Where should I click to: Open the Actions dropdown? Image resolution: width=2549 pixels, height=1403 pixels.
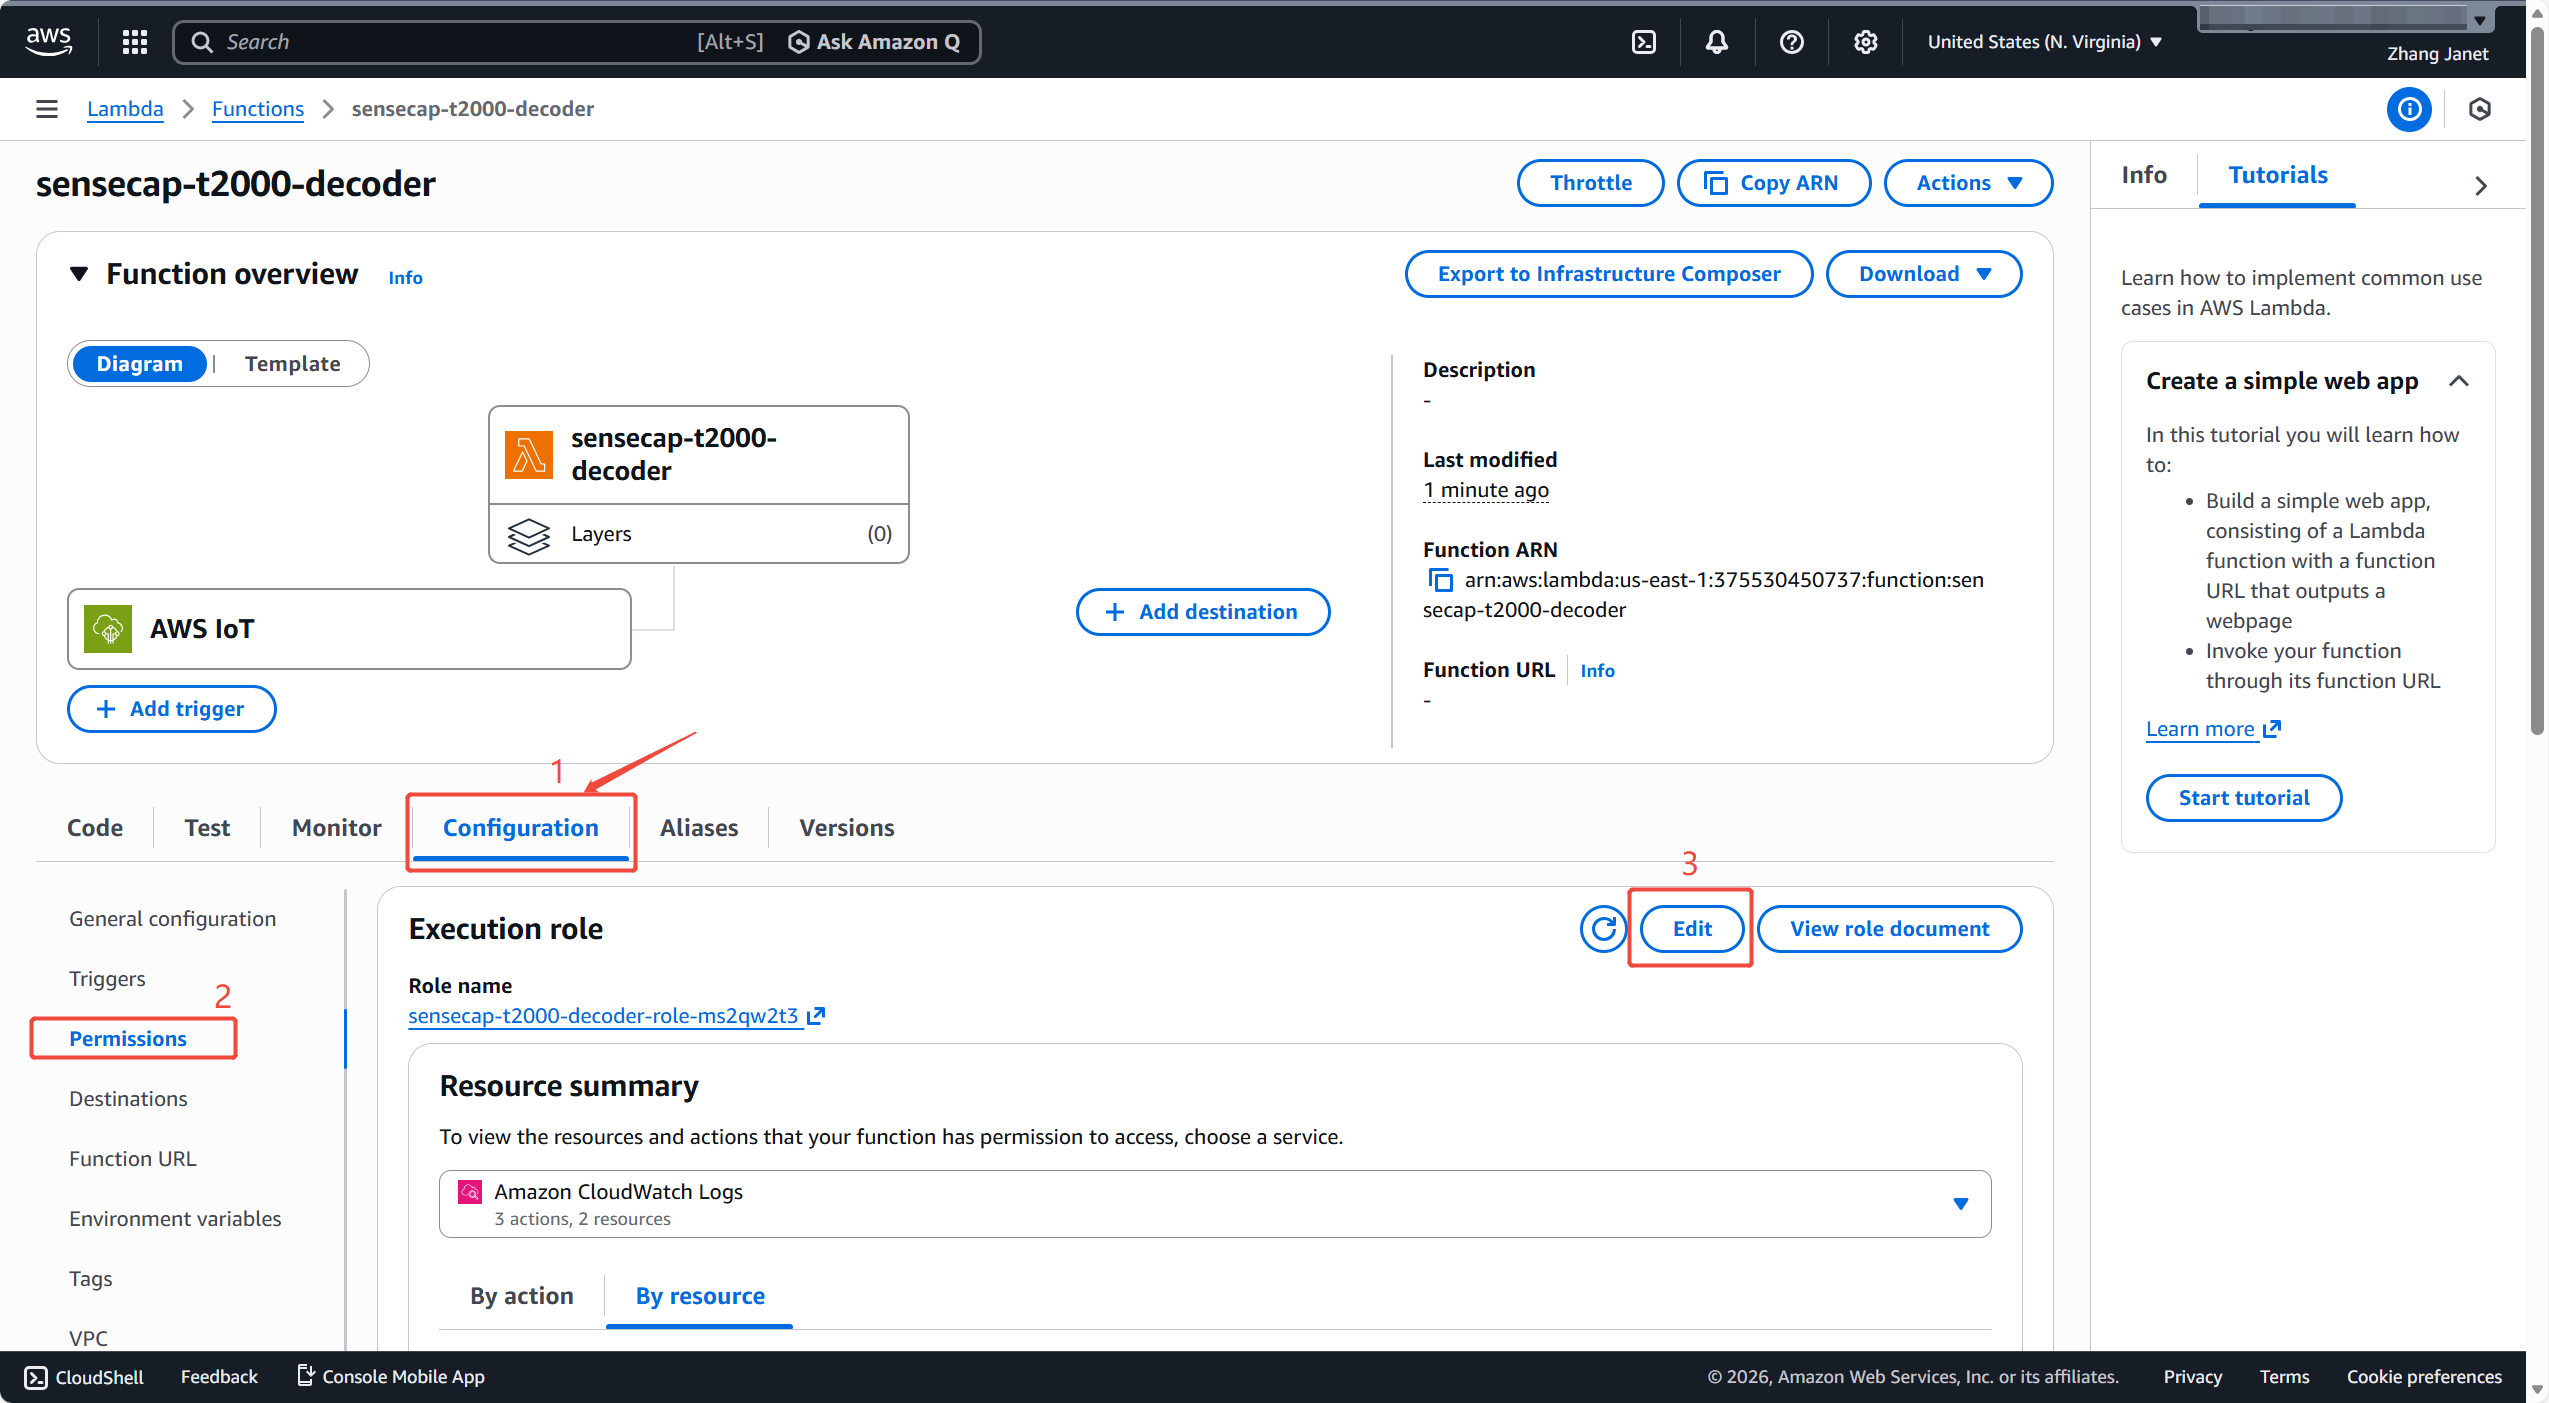pos(1967,183)
